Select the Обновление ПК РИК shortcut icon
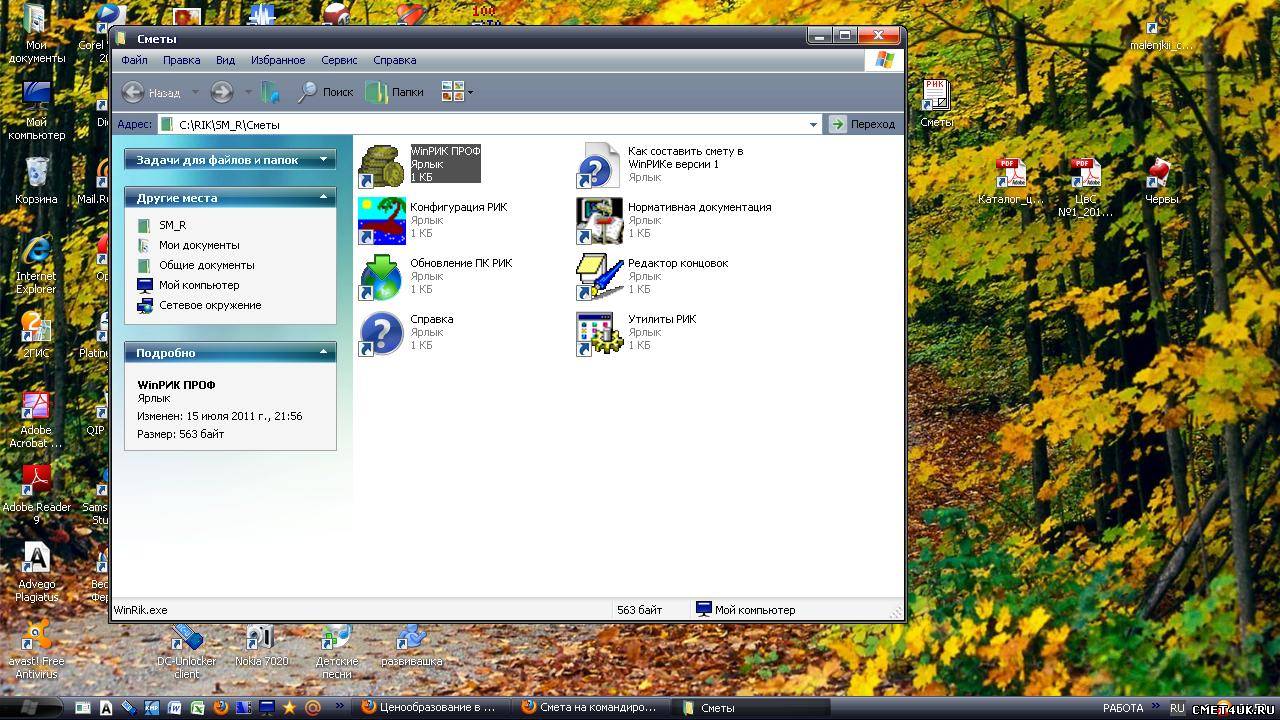The width and height of the screenshot is (1280, 720). [x=381, y=277]
